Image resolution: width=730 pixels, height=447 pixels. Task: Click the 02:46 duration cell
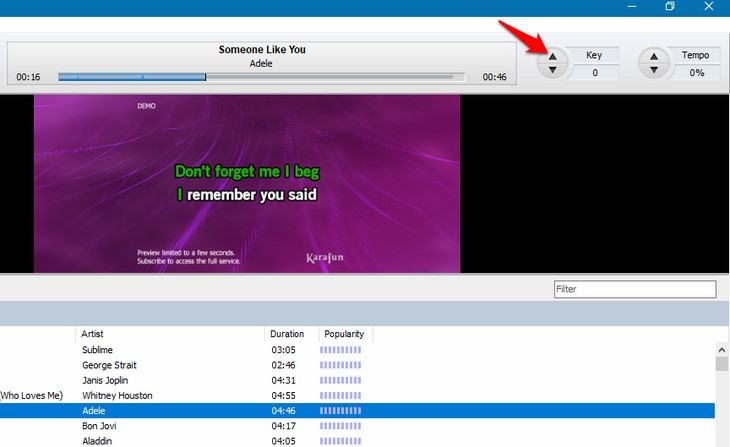[x=284, y=365]
